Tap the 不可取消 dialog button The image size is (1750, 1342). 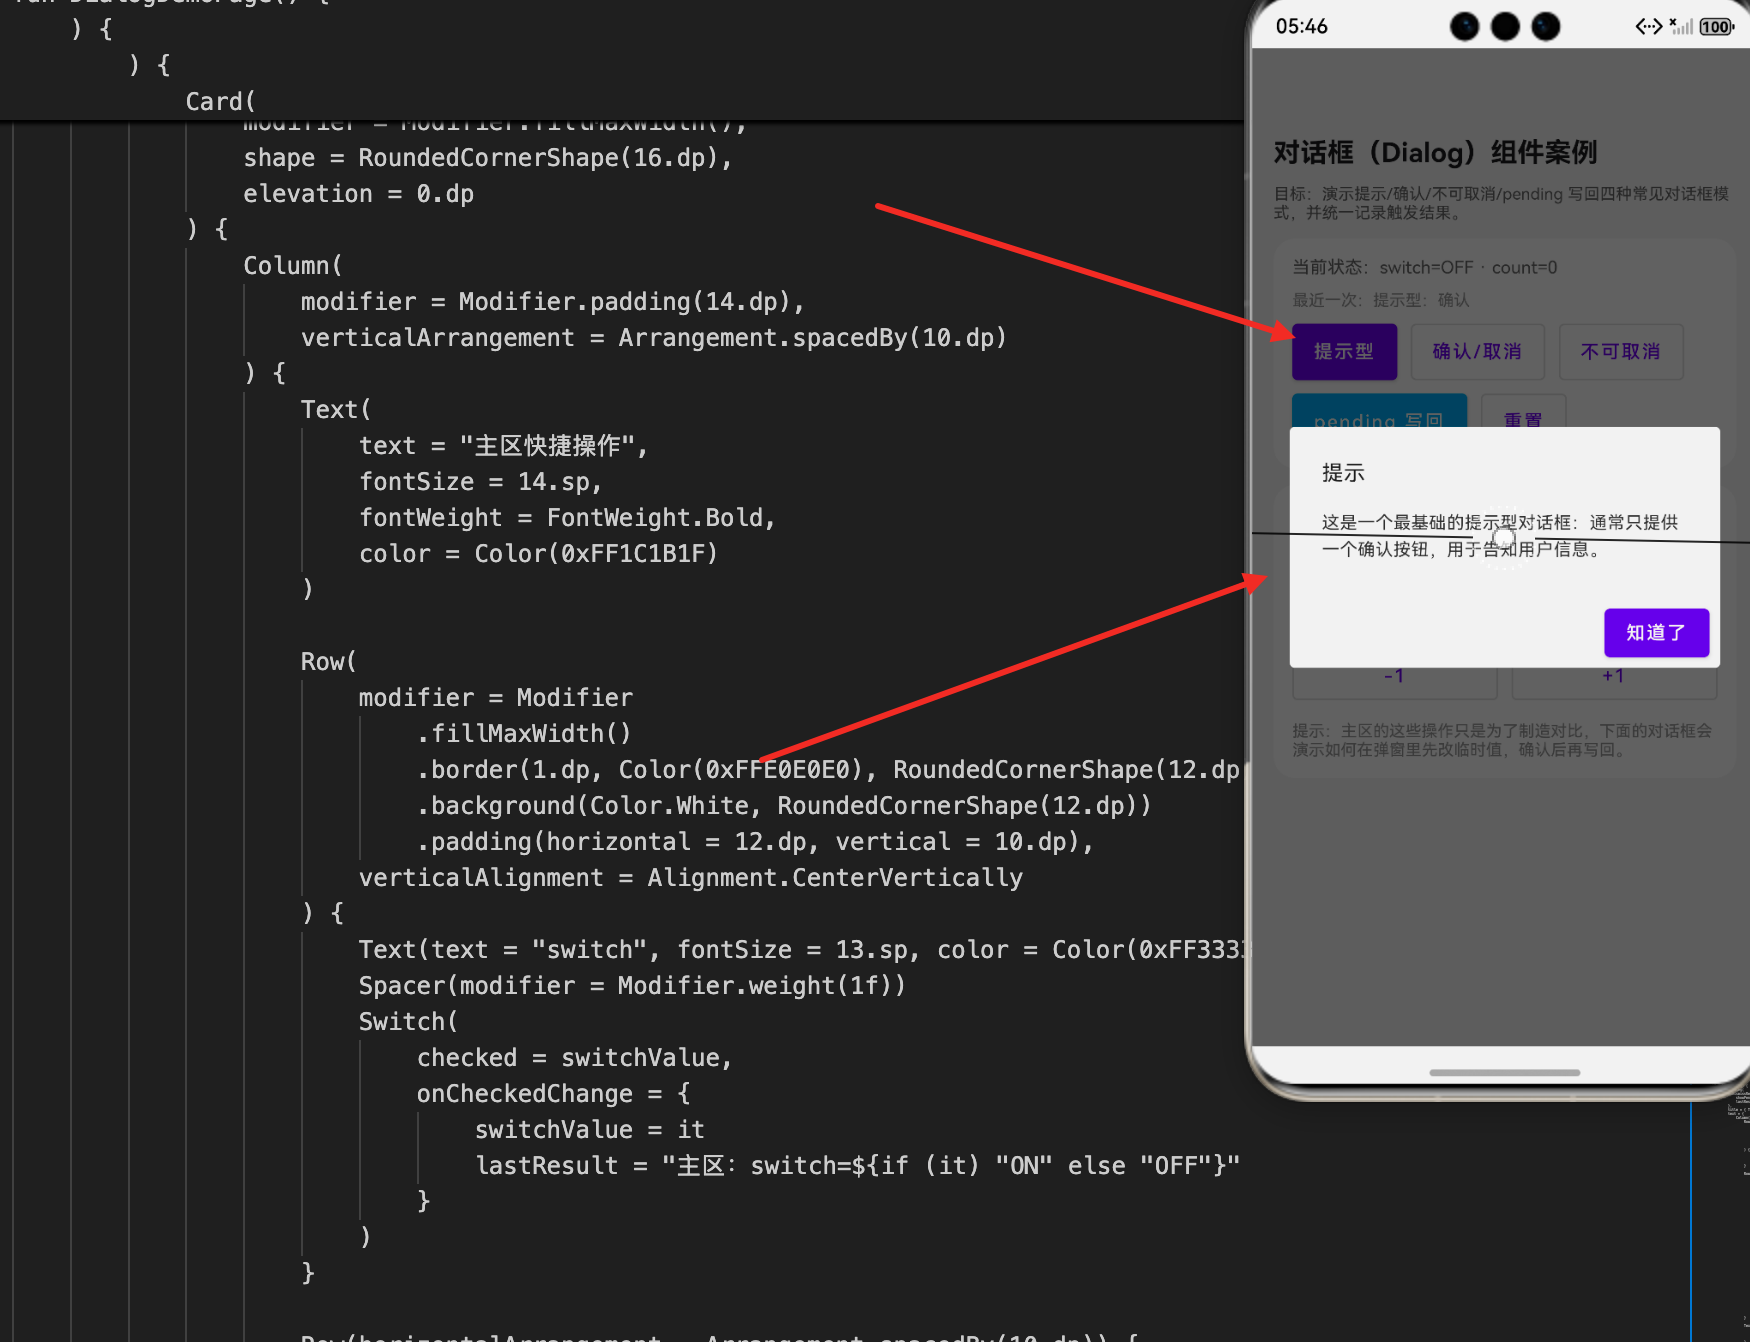1620,351
